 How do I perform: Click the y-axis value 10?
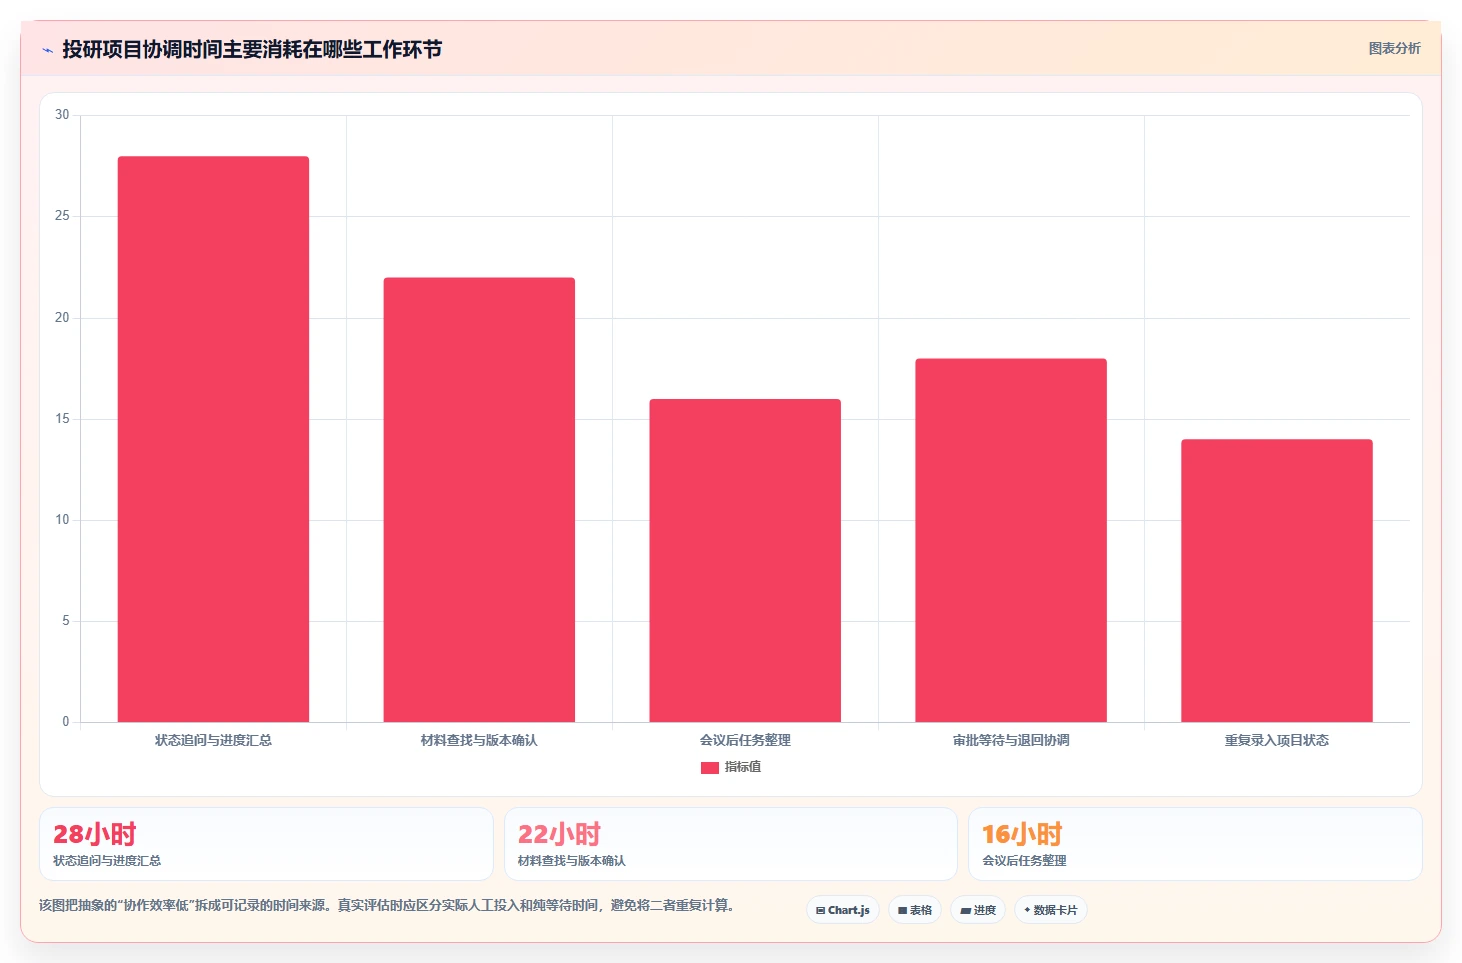62,520
